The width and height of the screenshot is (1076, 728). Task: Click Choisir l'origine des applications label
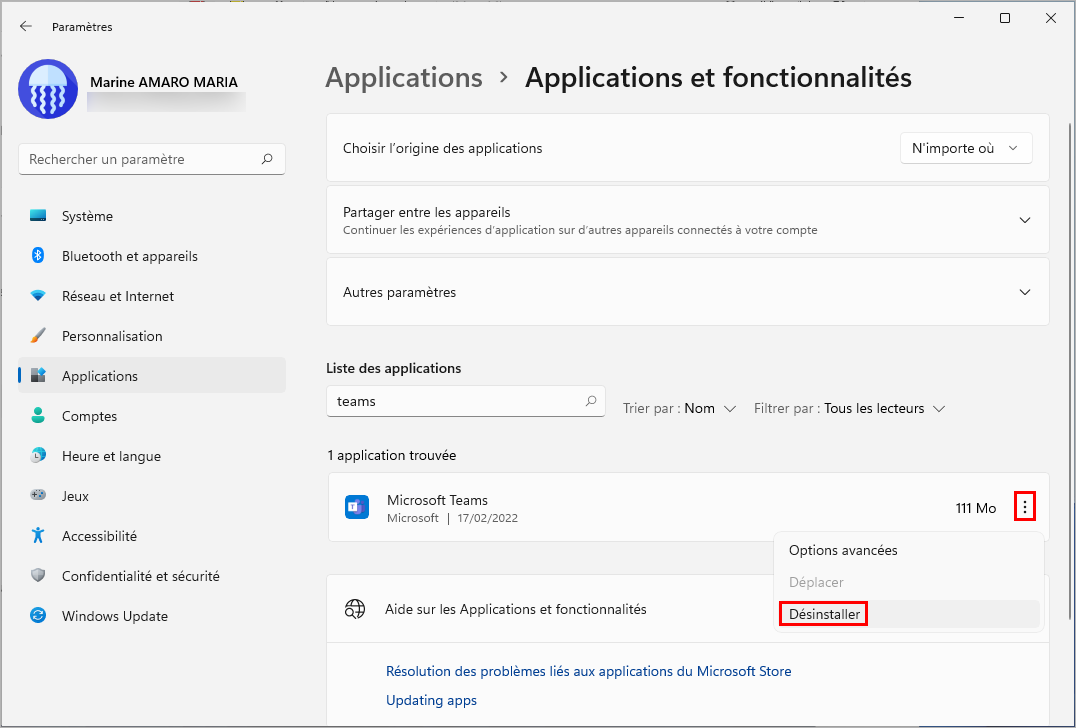443,148
